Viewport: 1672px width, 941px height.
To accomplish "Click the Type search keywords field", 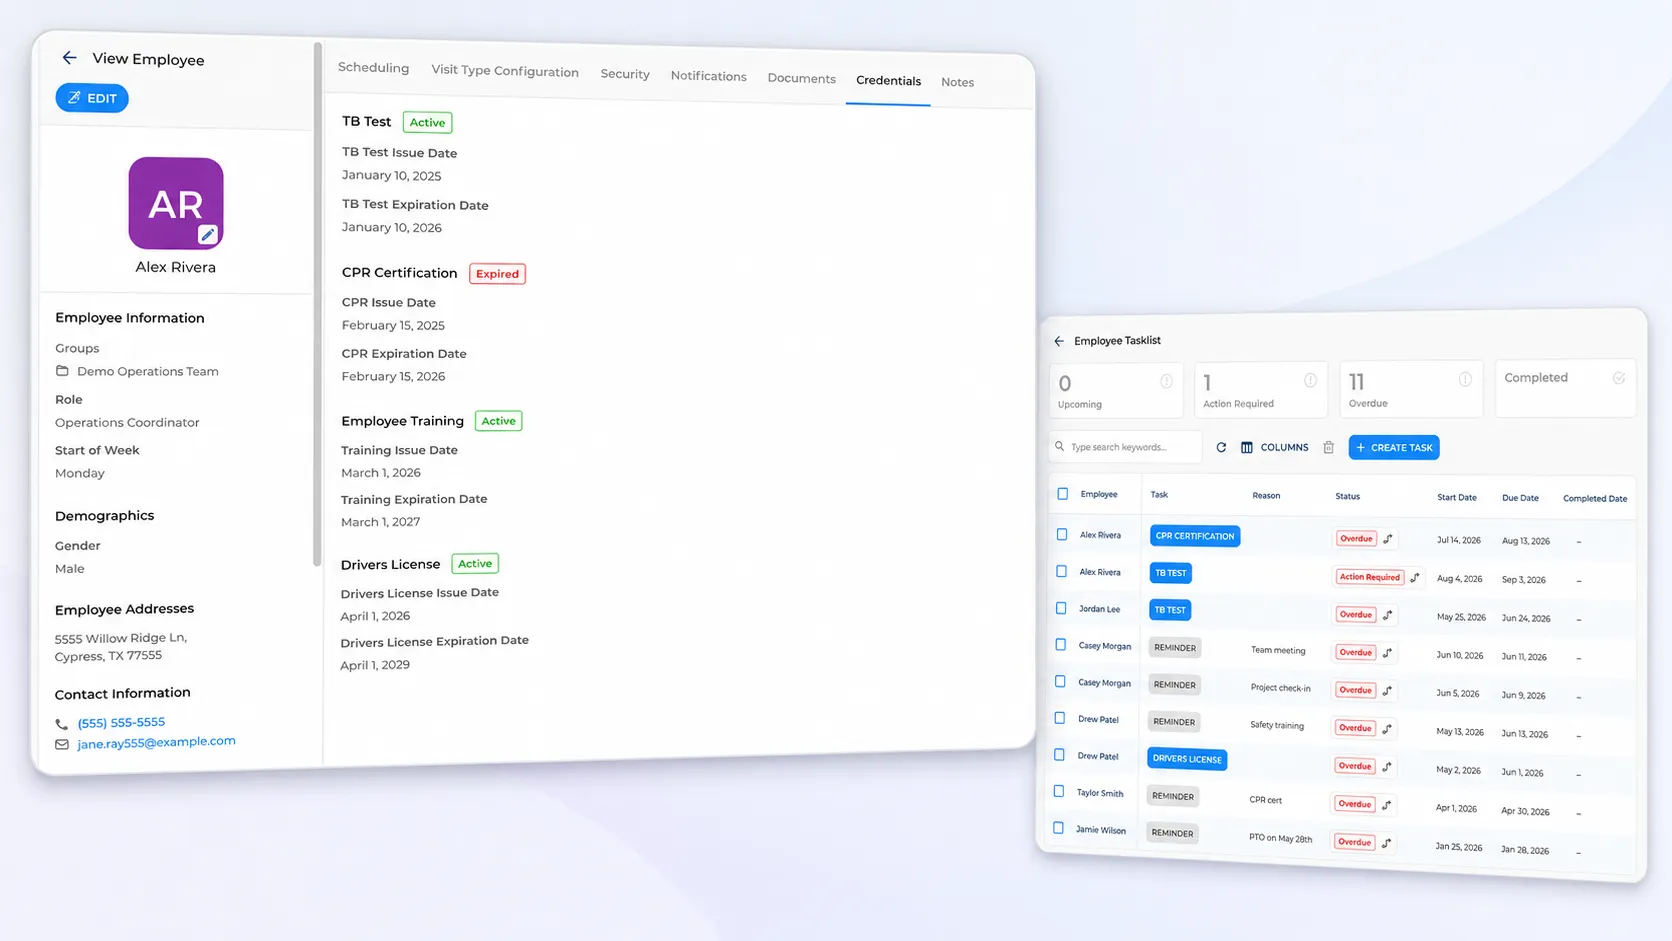I will (1125, 447).
